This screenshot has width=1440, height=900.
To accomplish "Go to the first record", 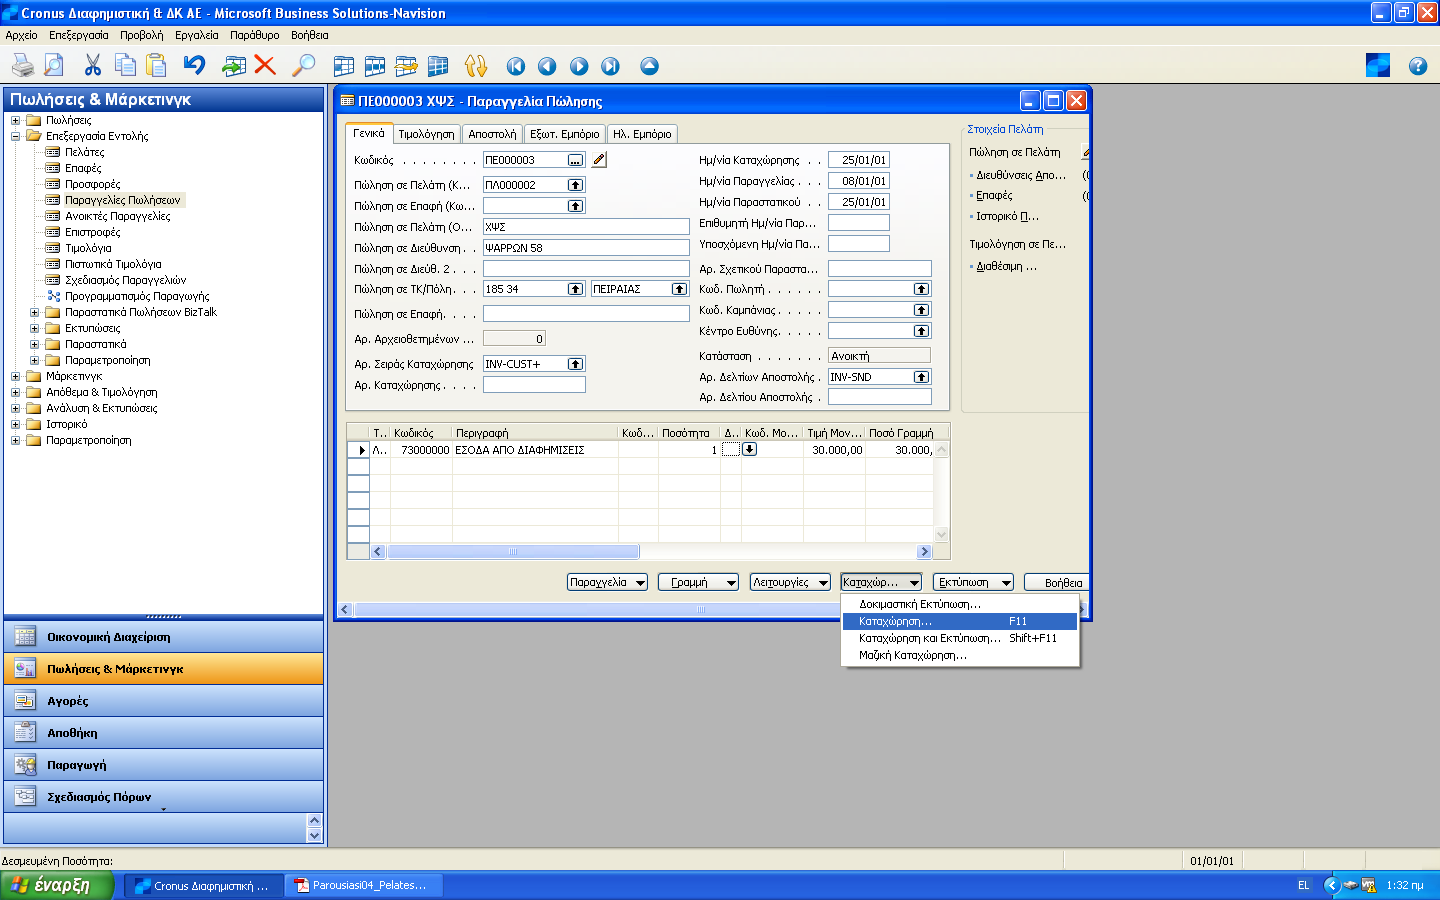I will pyautogui.click(x=516, y=66).
